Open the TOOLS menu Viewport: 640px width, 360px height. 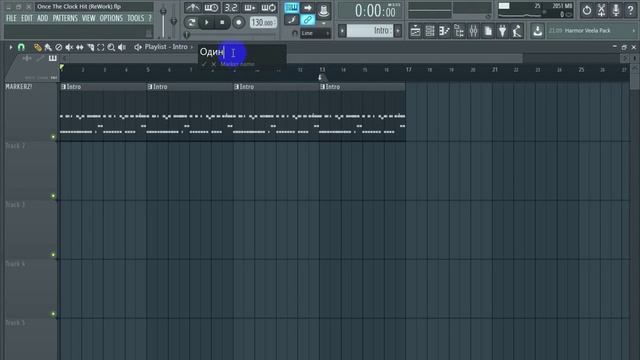(x=136, y=18)
